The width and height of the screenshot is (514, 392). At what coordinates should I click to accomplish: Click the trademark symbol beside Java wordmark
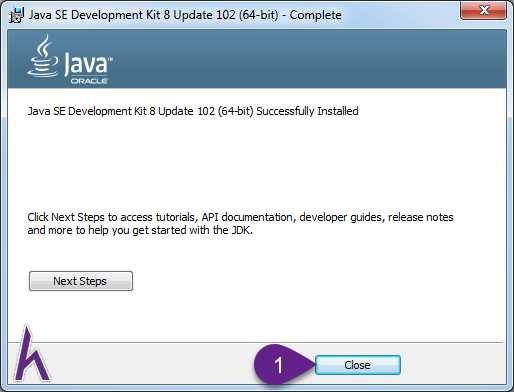(111, 59)
